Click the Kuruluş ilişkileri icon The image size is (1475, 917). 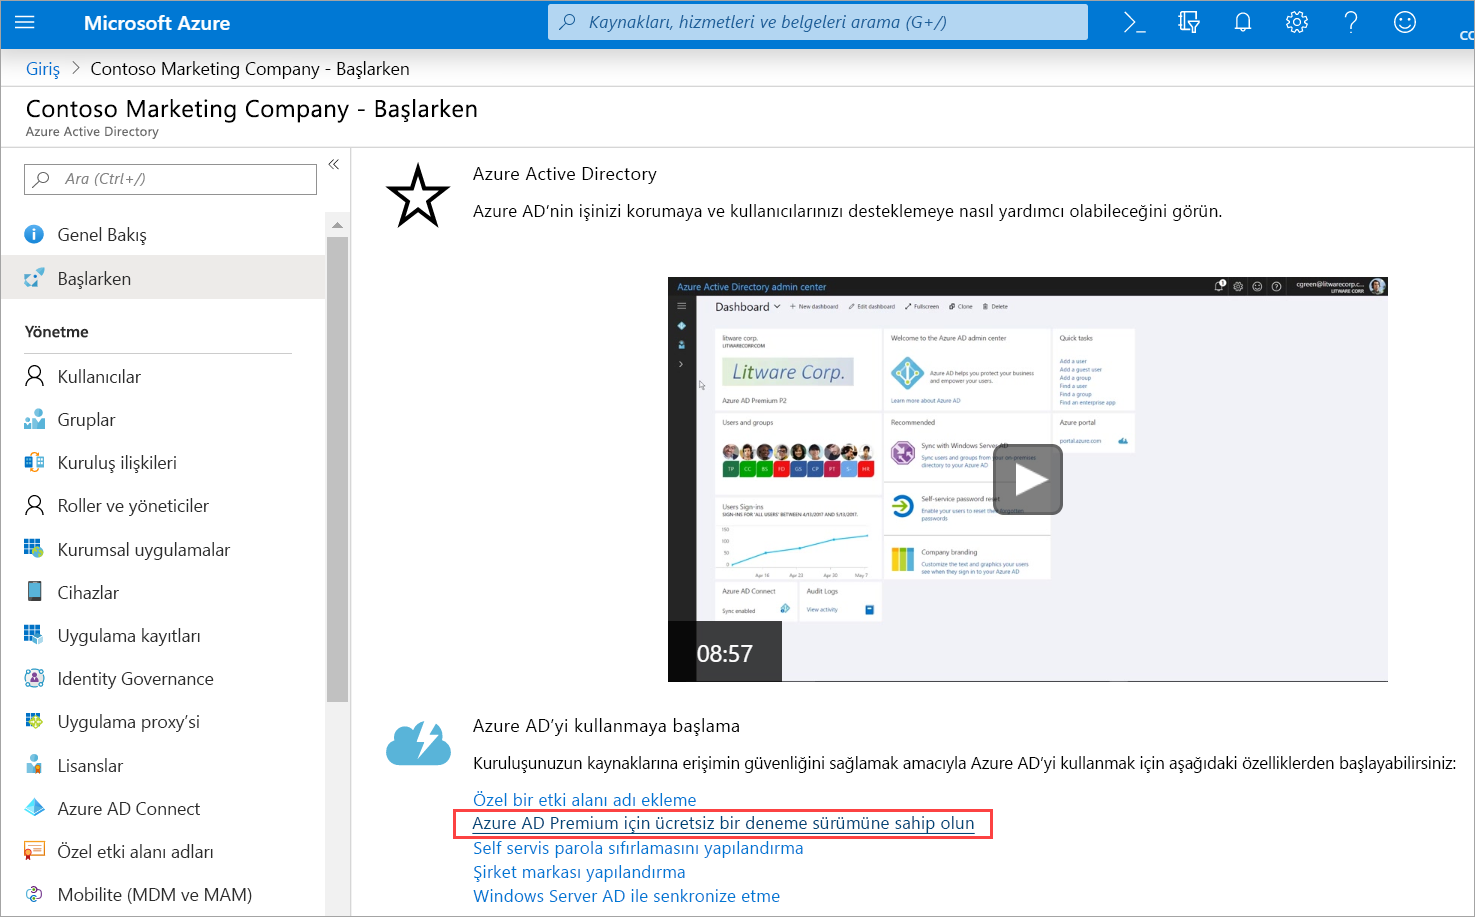click(x=34, y=462)
